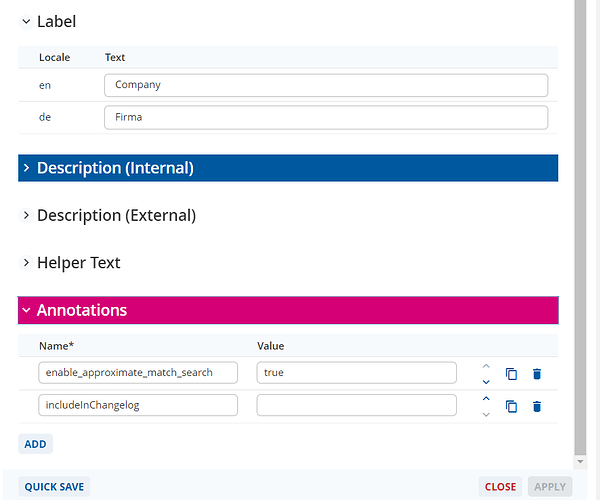Click the QUICK SAVE button
Image resolution: width=600 pixels, height=500 pixels.
[x=54, y=487]
